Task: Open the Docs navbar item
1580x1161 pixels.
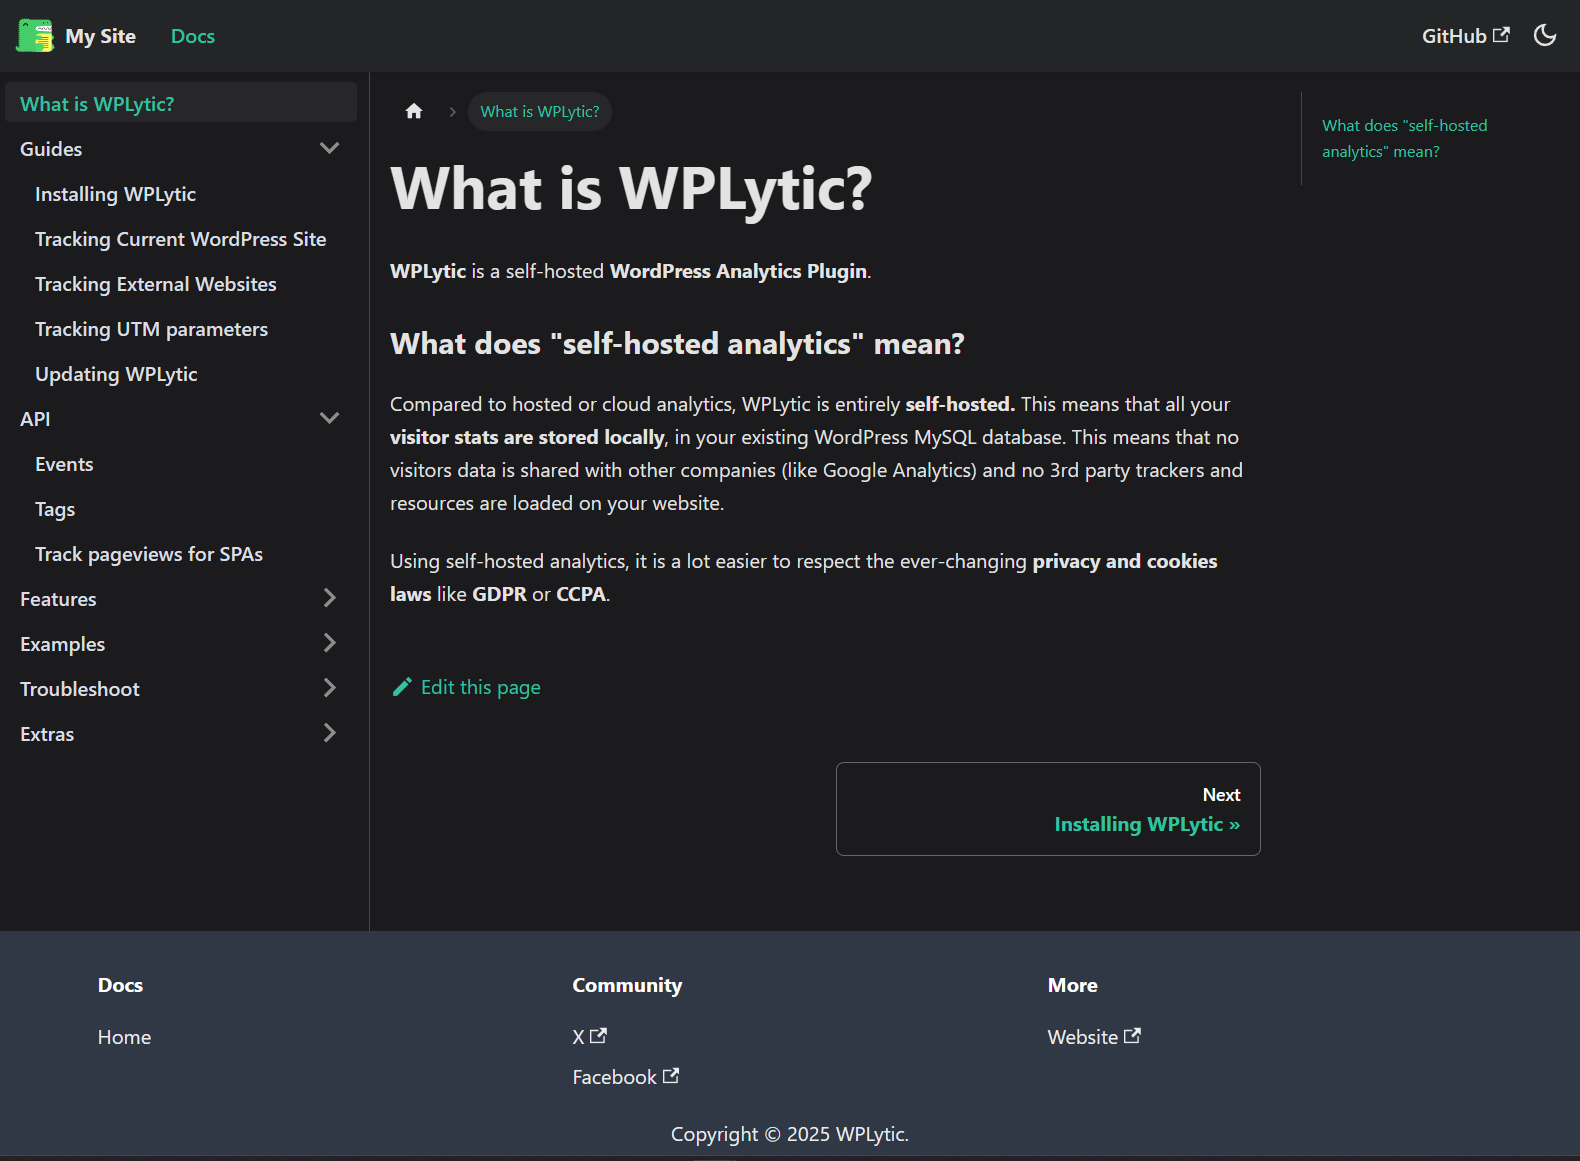Action: click(x=193, y=36)
